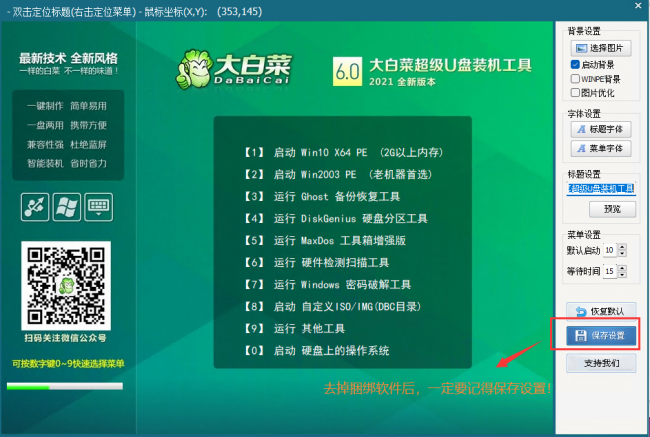This screenshot has width=650, height=437.
Task: Click the 默认启动 value field
Action: click(610, 250)
